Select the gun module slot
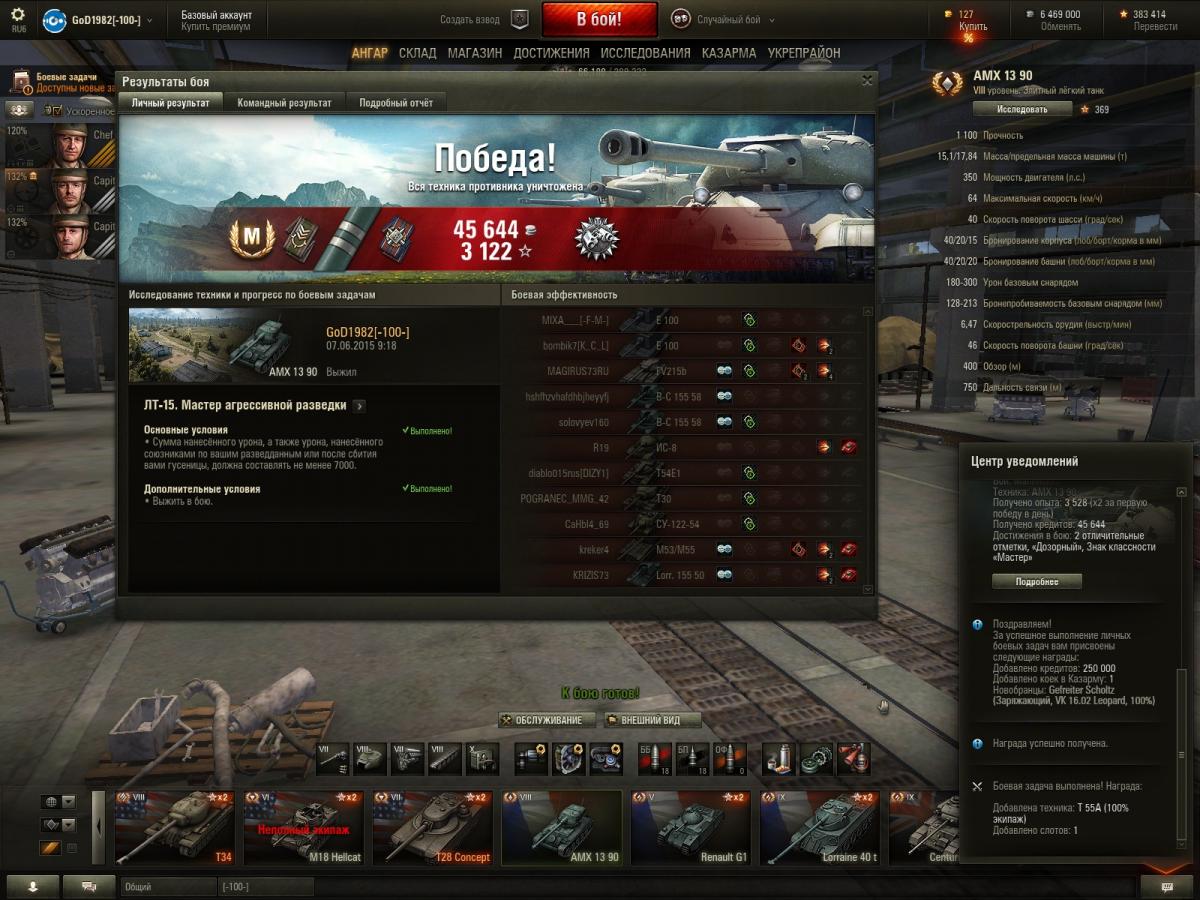Viewport: 1200px width, 900px height. (x=332, y=759)
